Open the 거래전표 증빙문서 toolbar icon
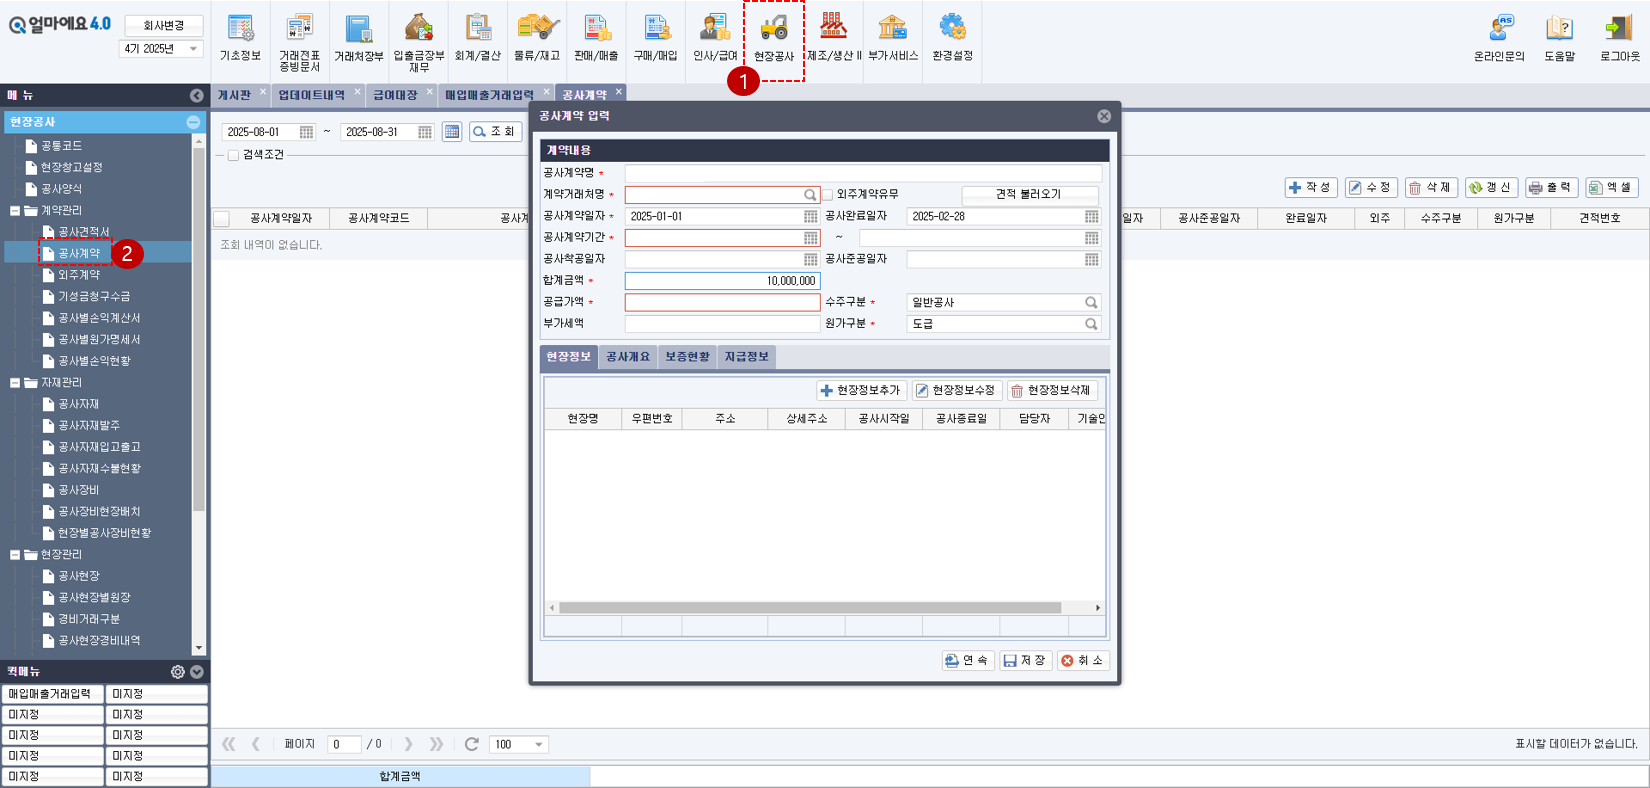1650x788 pixels. (x=299, y=42)
